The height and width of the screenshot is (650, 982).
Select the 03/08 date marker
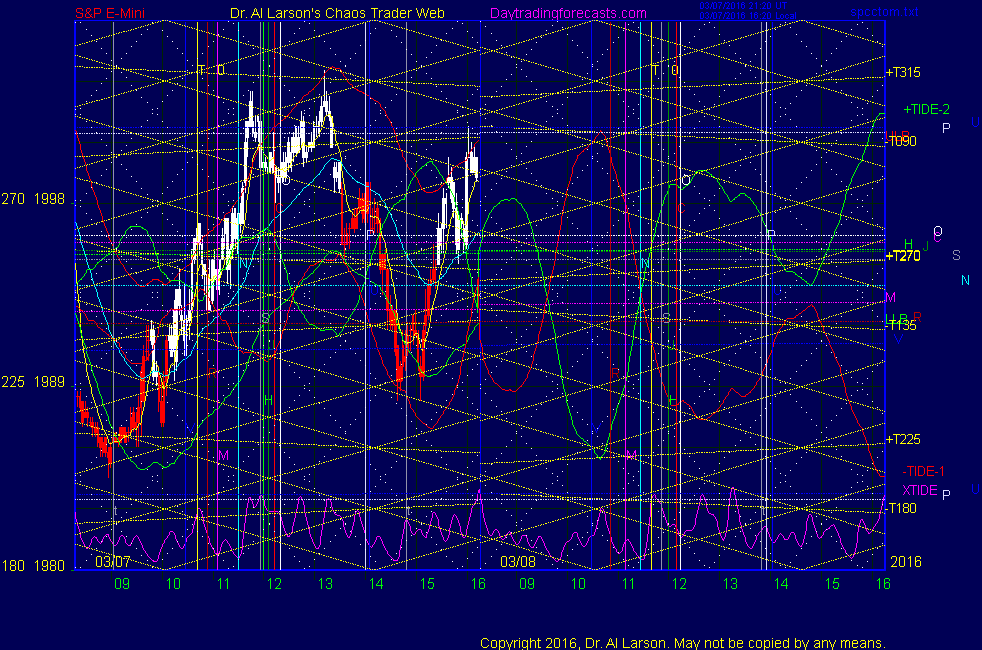click(x=518, y=561)
